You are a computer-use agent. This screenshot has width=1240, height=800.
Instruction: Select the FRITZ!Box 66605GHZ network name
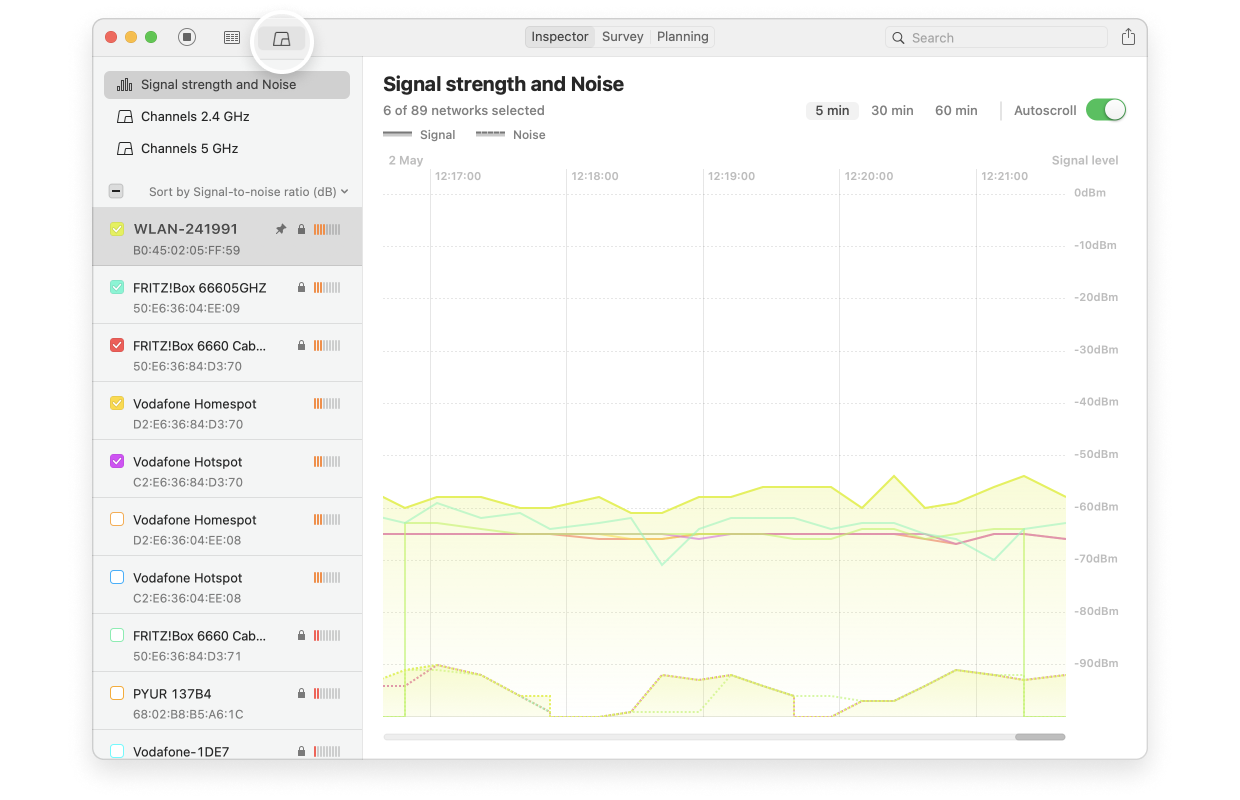pos(200,288)
